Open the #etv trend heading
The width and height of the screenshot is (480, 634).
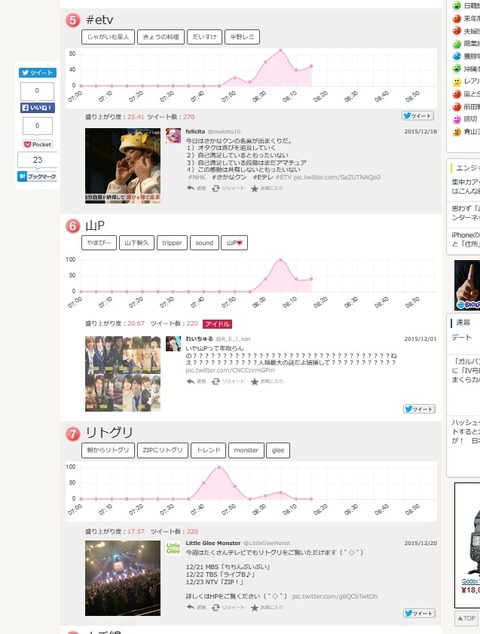tap(99, 19)
